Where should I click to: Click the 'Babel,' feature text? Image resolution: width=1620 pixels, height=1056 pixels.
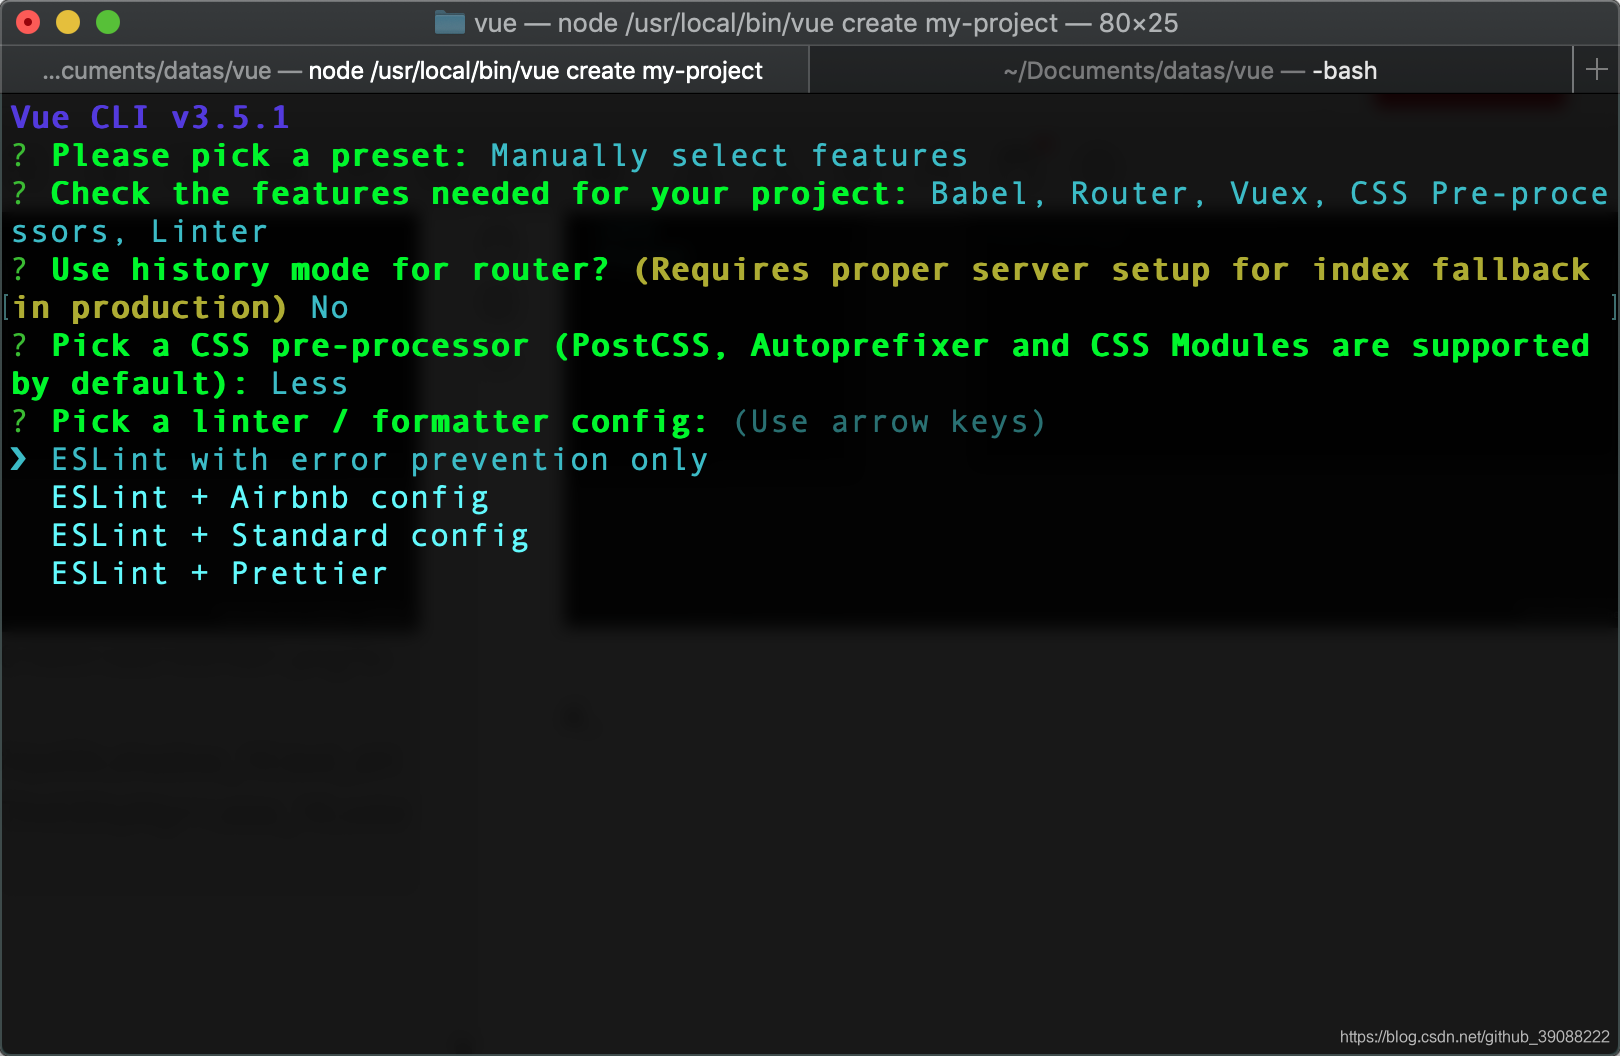click(988, 194)
